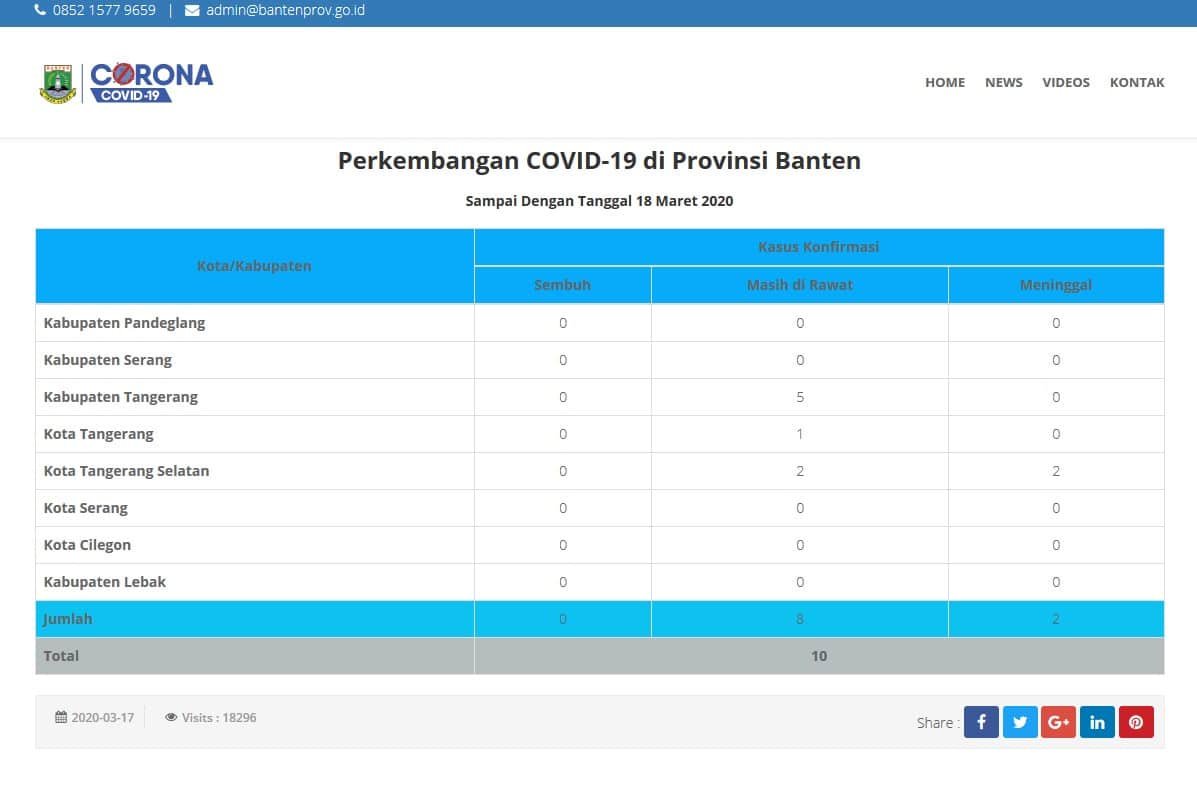Click the calendar icon beside 2020-03-17

[61, 717]
